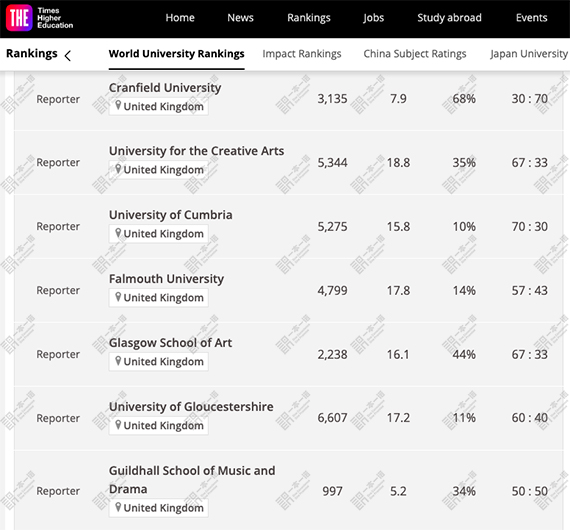Viewport: 570px width, 530px height.
Task: Open Study abroad in the top navigation
Action: [x=449, y=17]
